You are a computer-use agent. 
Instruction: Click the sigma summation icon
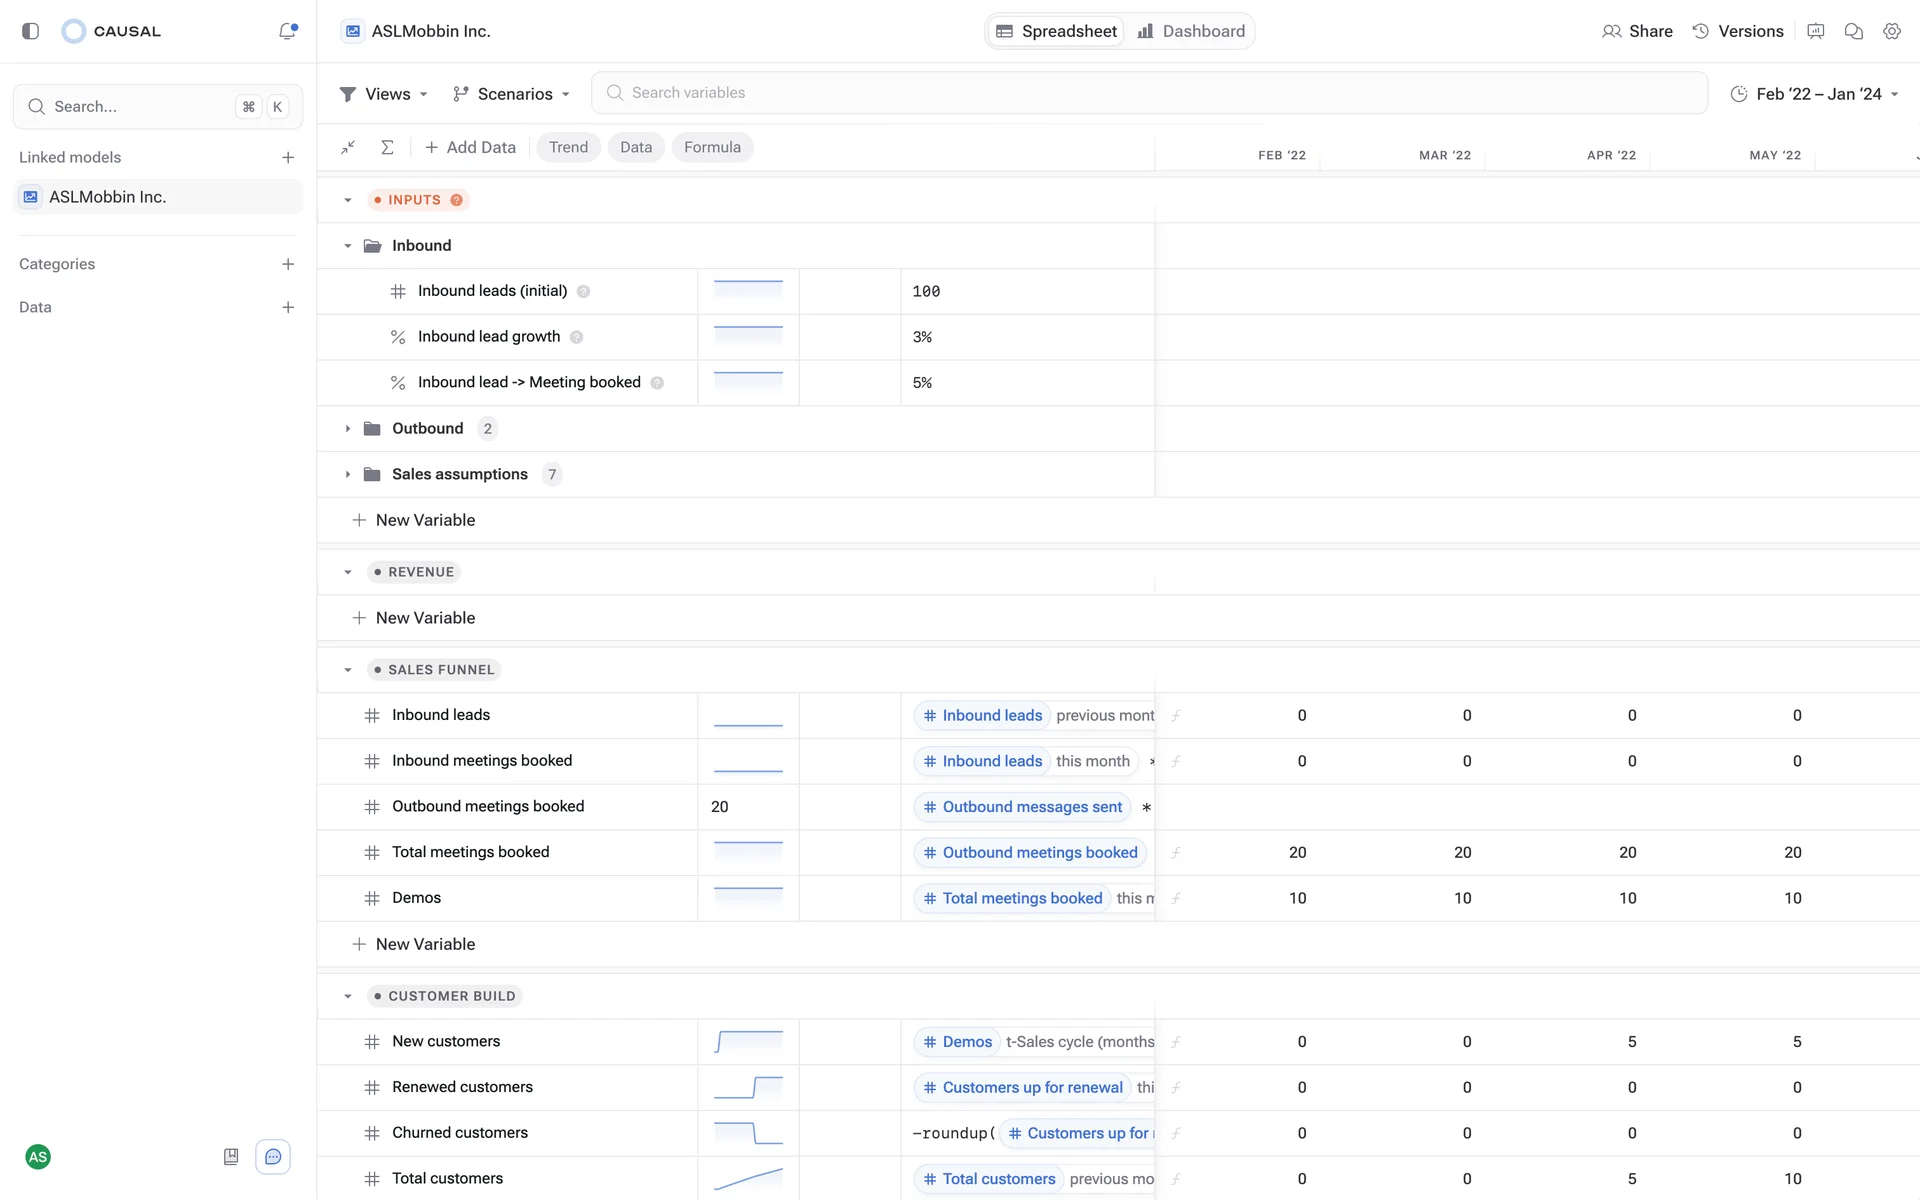click(387, 147)
